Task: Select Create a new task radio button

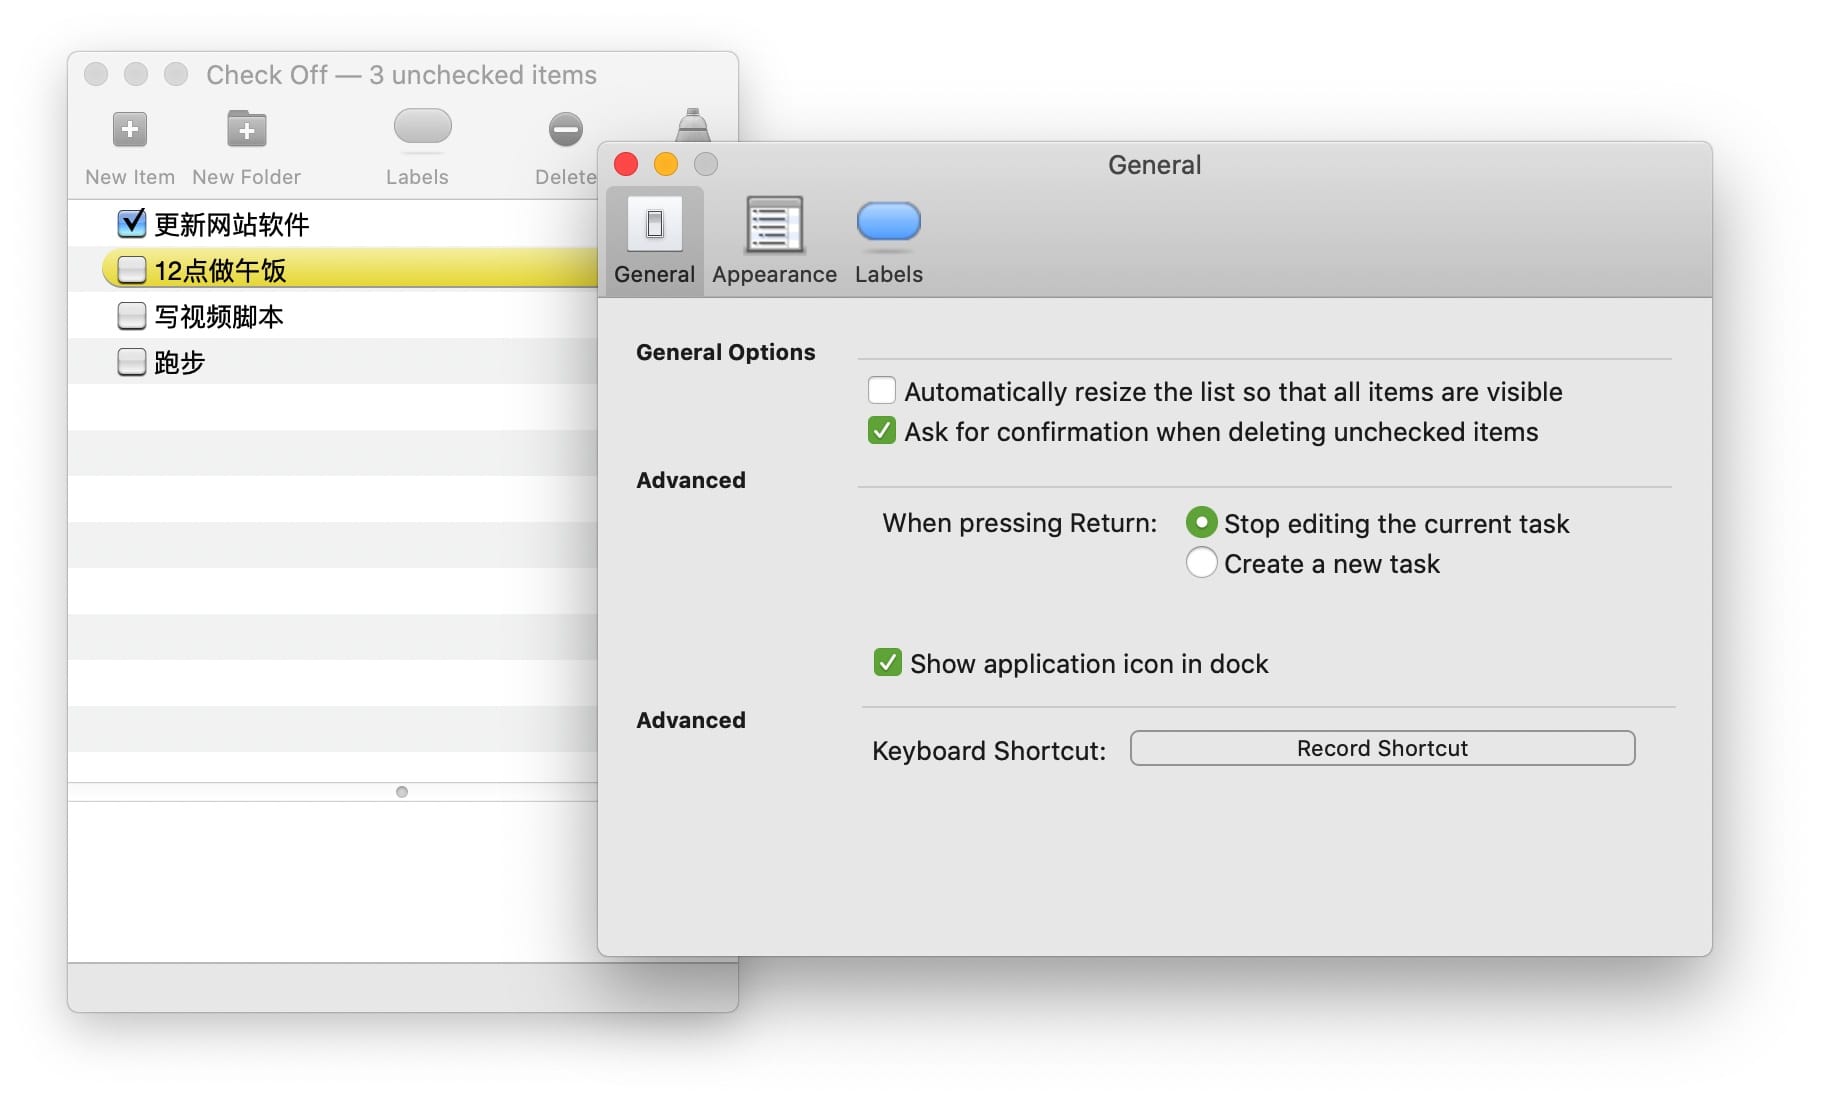Action: pyautogui.click(x=1201, y=562)
